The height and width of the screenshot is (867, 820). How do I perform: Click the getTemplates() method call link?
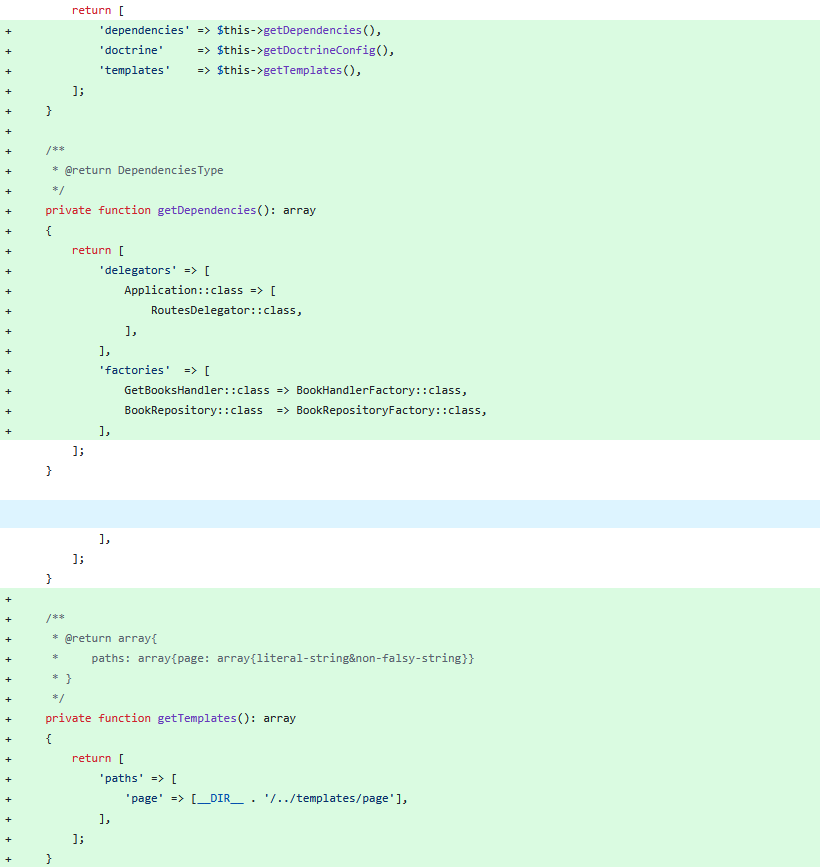[x=302, y=70]
